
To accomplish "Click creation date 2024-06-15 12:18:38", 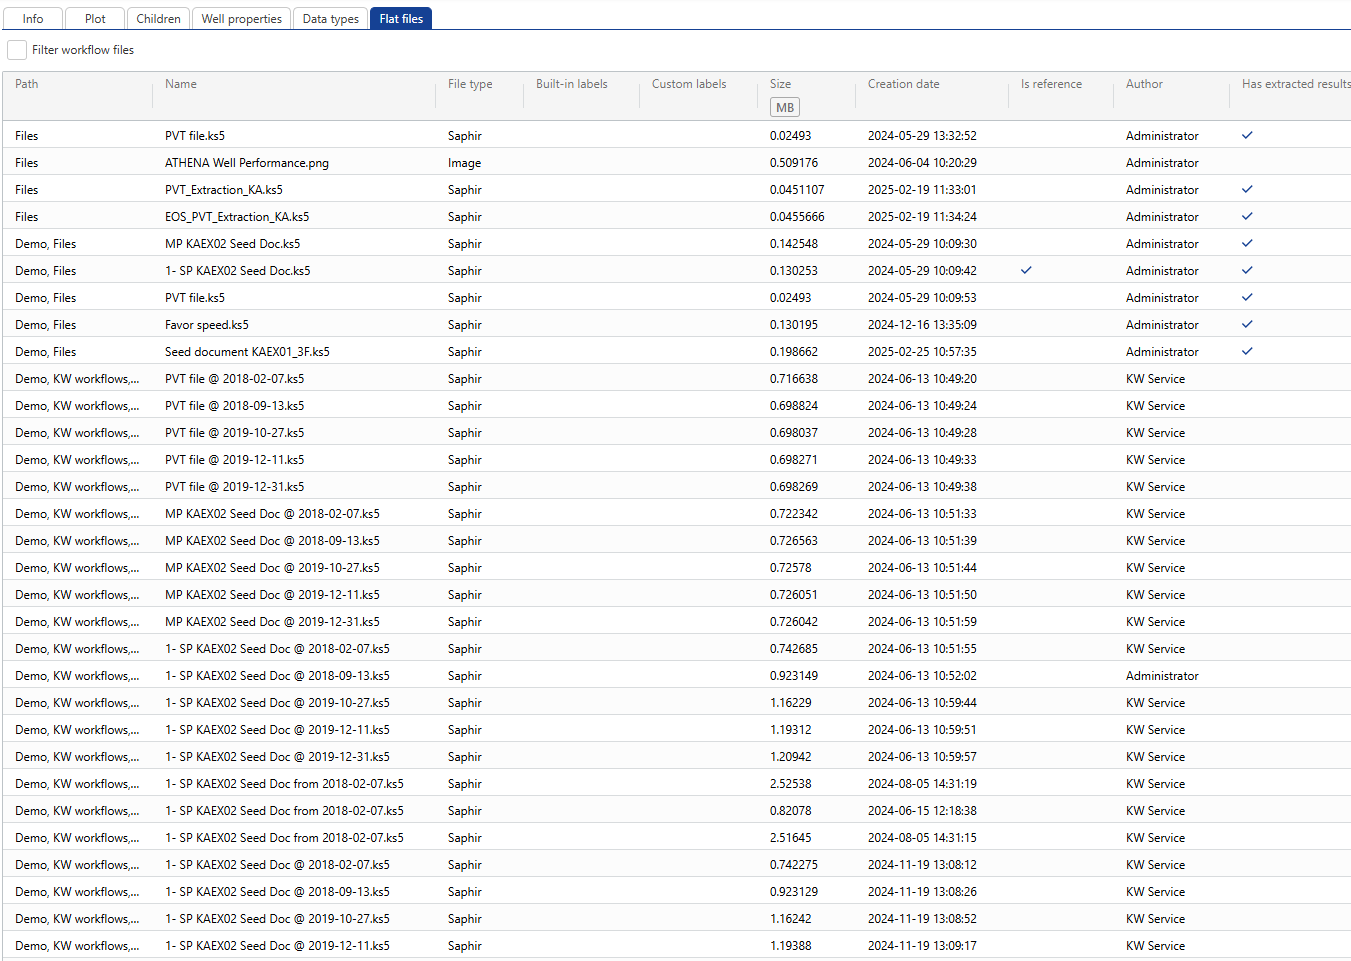I will (x=922, y=811).
